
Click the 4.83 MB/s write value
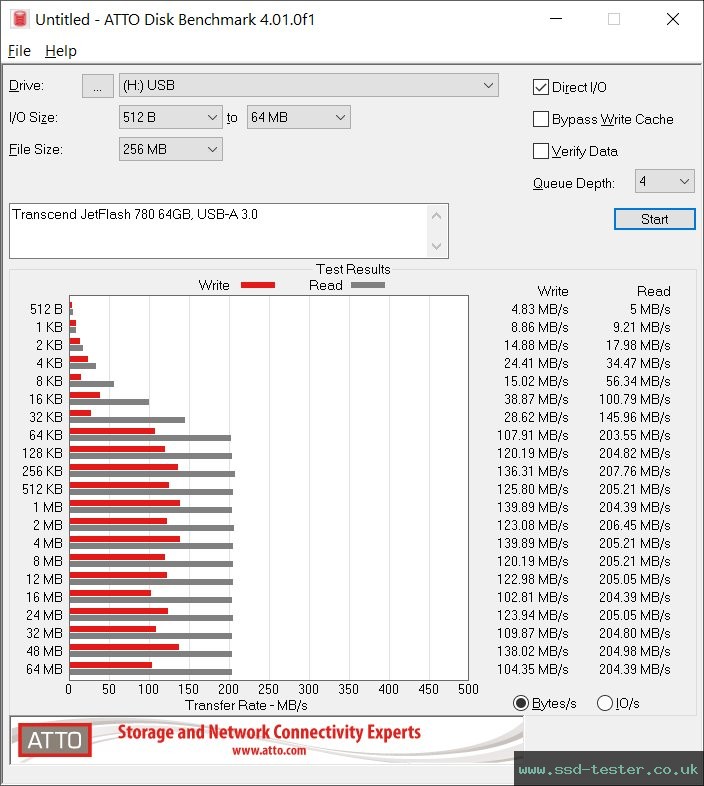540,309
